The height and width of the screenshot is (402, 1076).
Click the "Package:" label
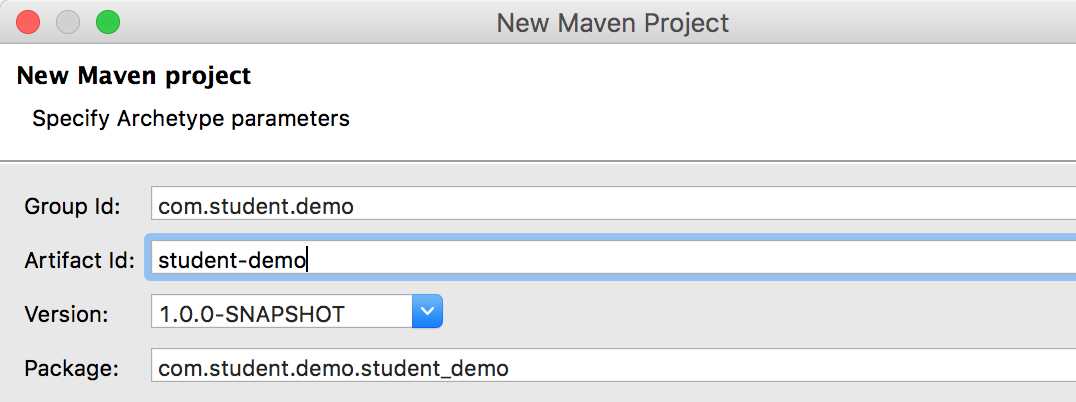coord(71,368)
